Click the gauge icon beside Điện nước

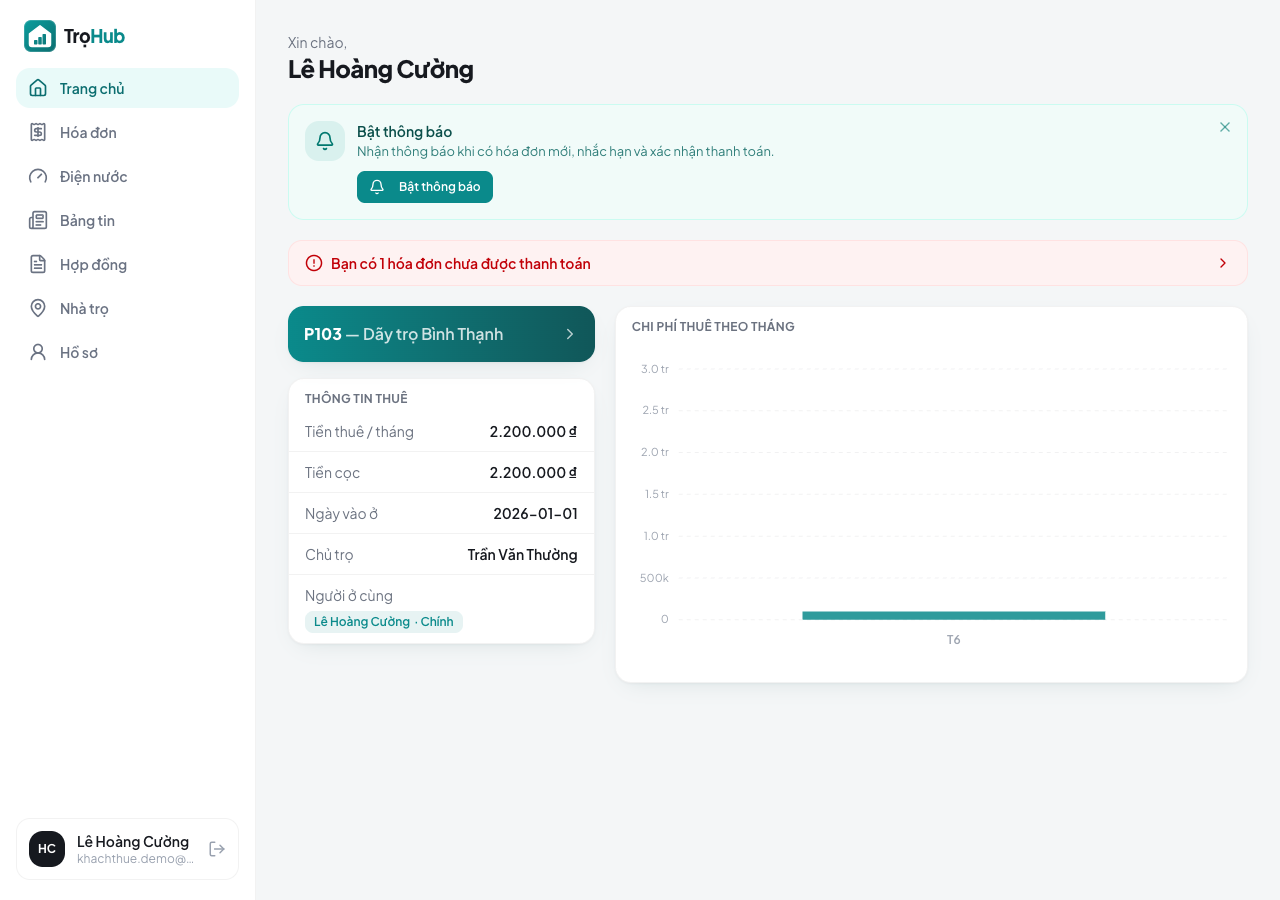(38, 176)
